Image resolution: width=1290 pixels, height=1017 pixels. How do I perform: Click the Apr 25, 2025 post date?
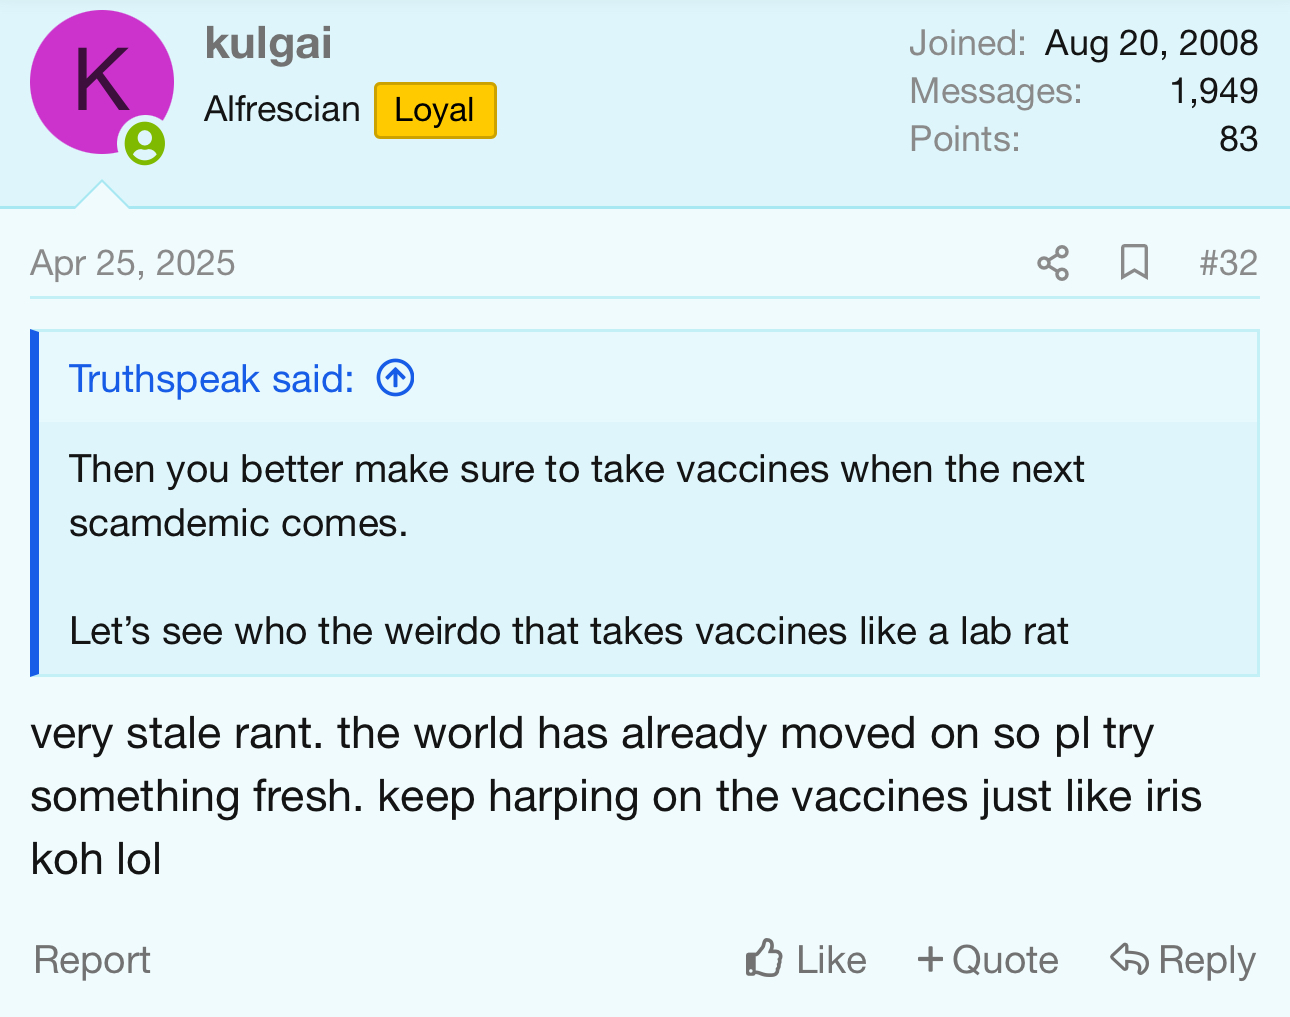133,263
